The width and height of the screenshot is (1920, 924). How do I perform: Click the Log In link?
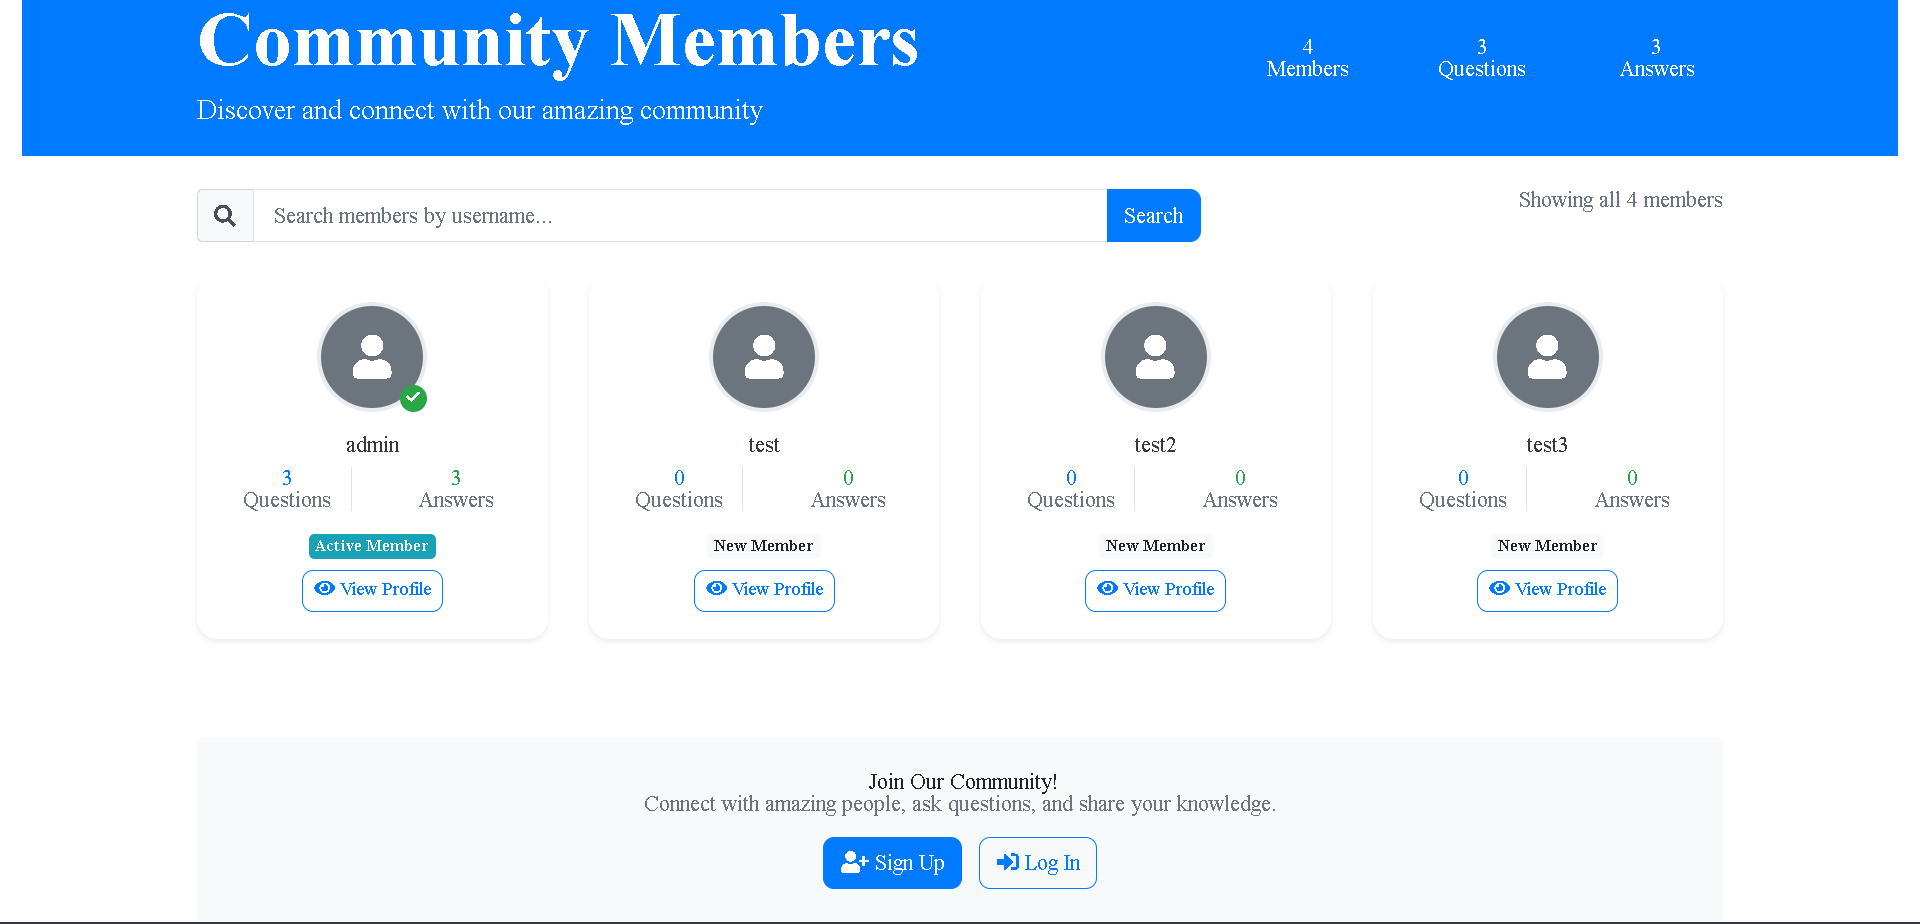(1037, 862)
